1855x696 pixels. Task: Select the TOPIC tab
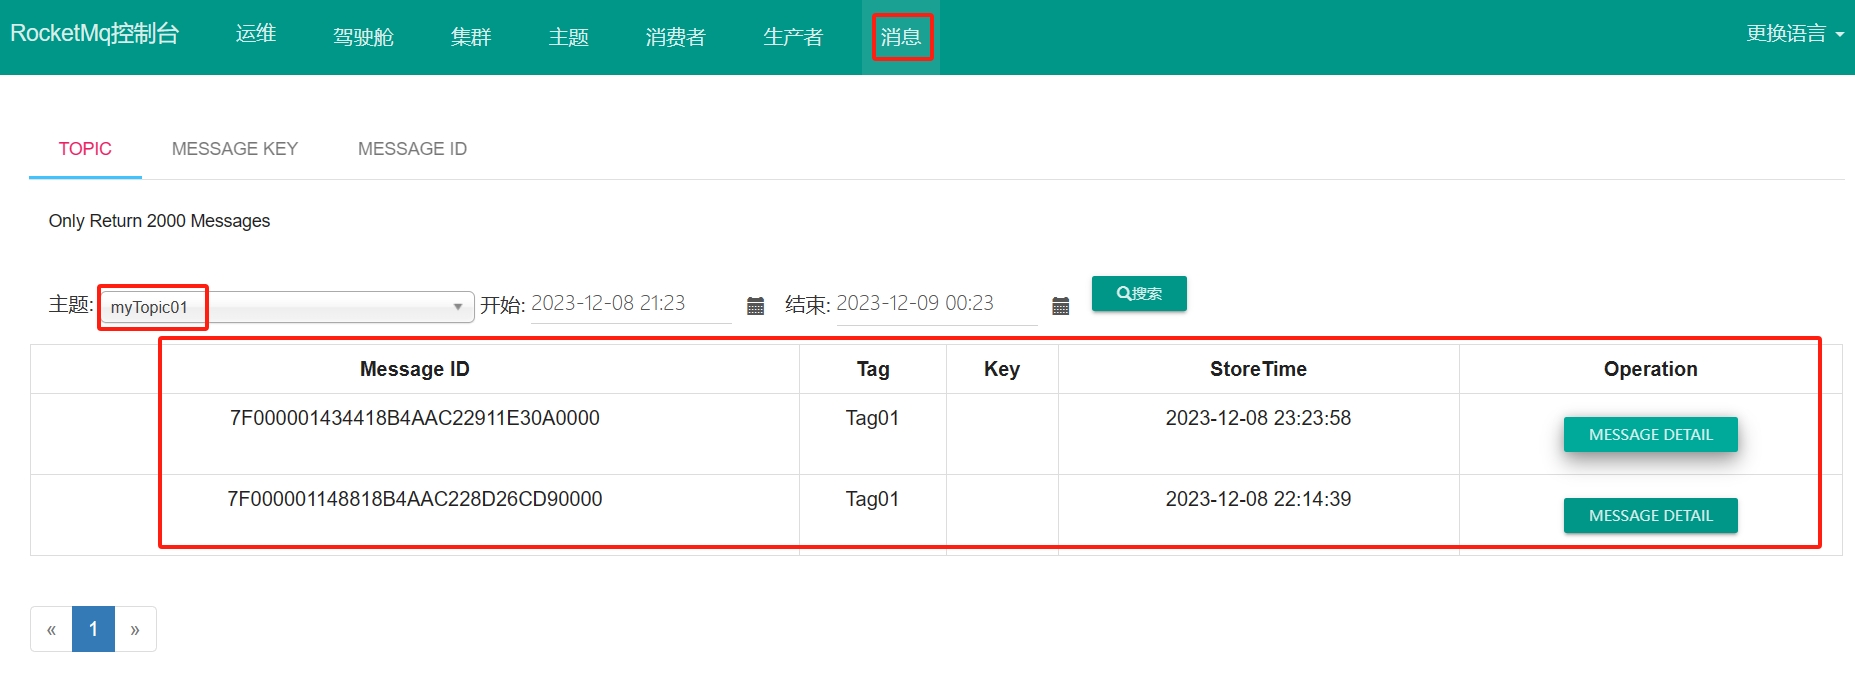(x=85, y=149)
